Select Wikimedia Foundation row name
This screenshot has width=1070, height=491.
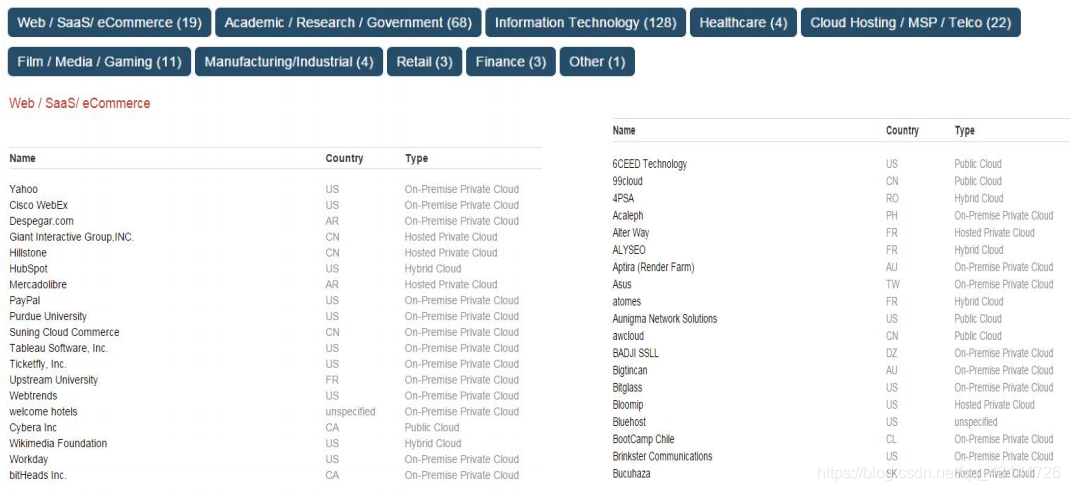pos(58,443)
